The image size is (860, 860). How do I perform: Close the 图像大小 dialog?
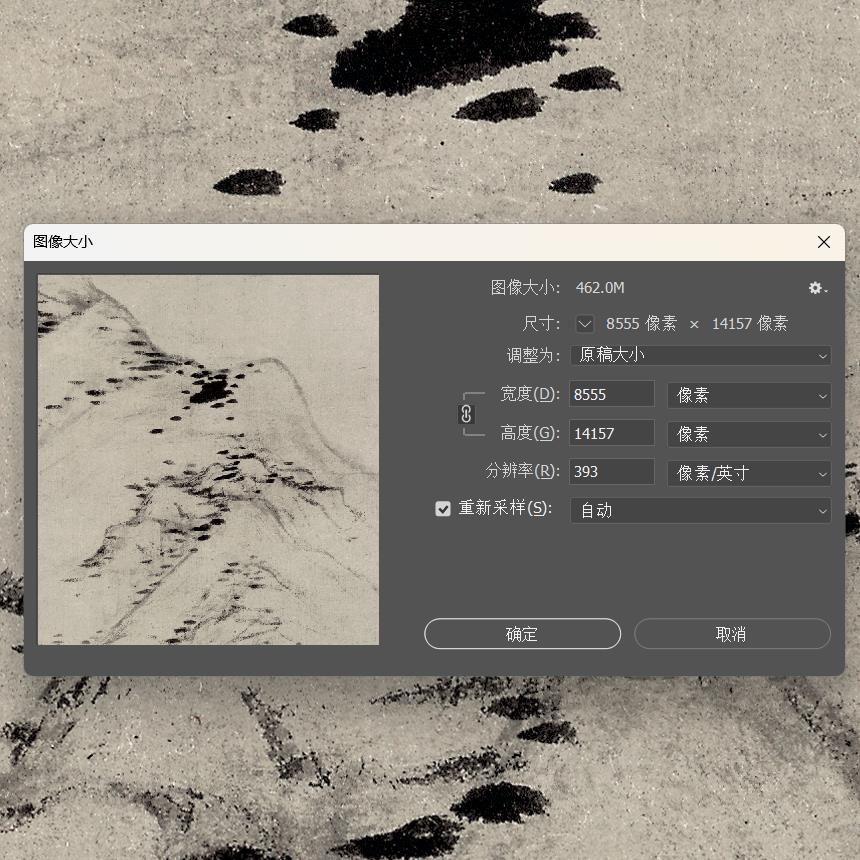(x=823, y=242)
